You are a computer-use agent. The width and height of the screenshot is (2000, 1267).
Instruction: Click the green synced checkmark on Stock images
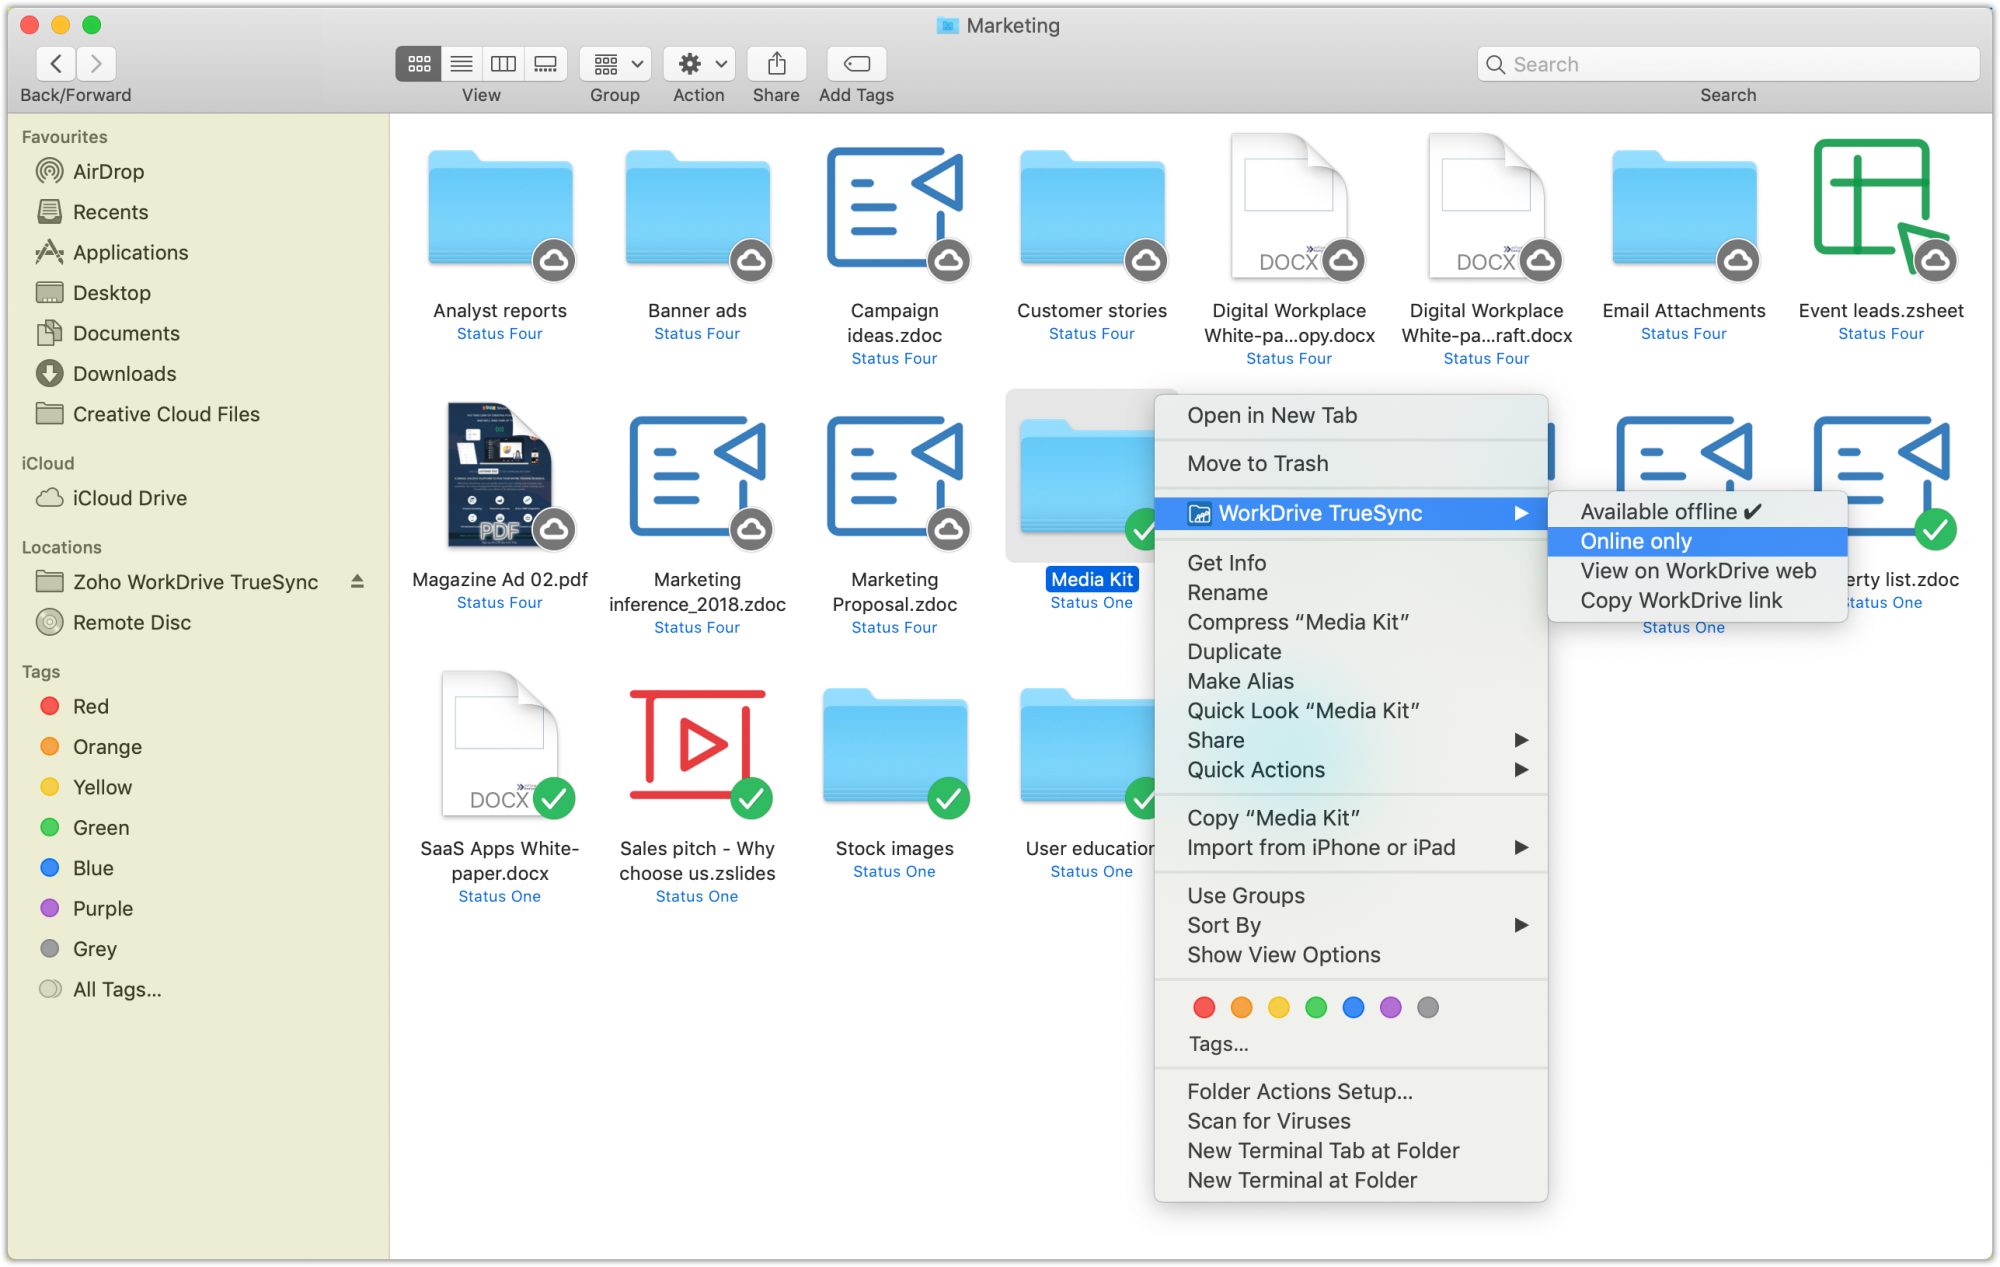948,798
